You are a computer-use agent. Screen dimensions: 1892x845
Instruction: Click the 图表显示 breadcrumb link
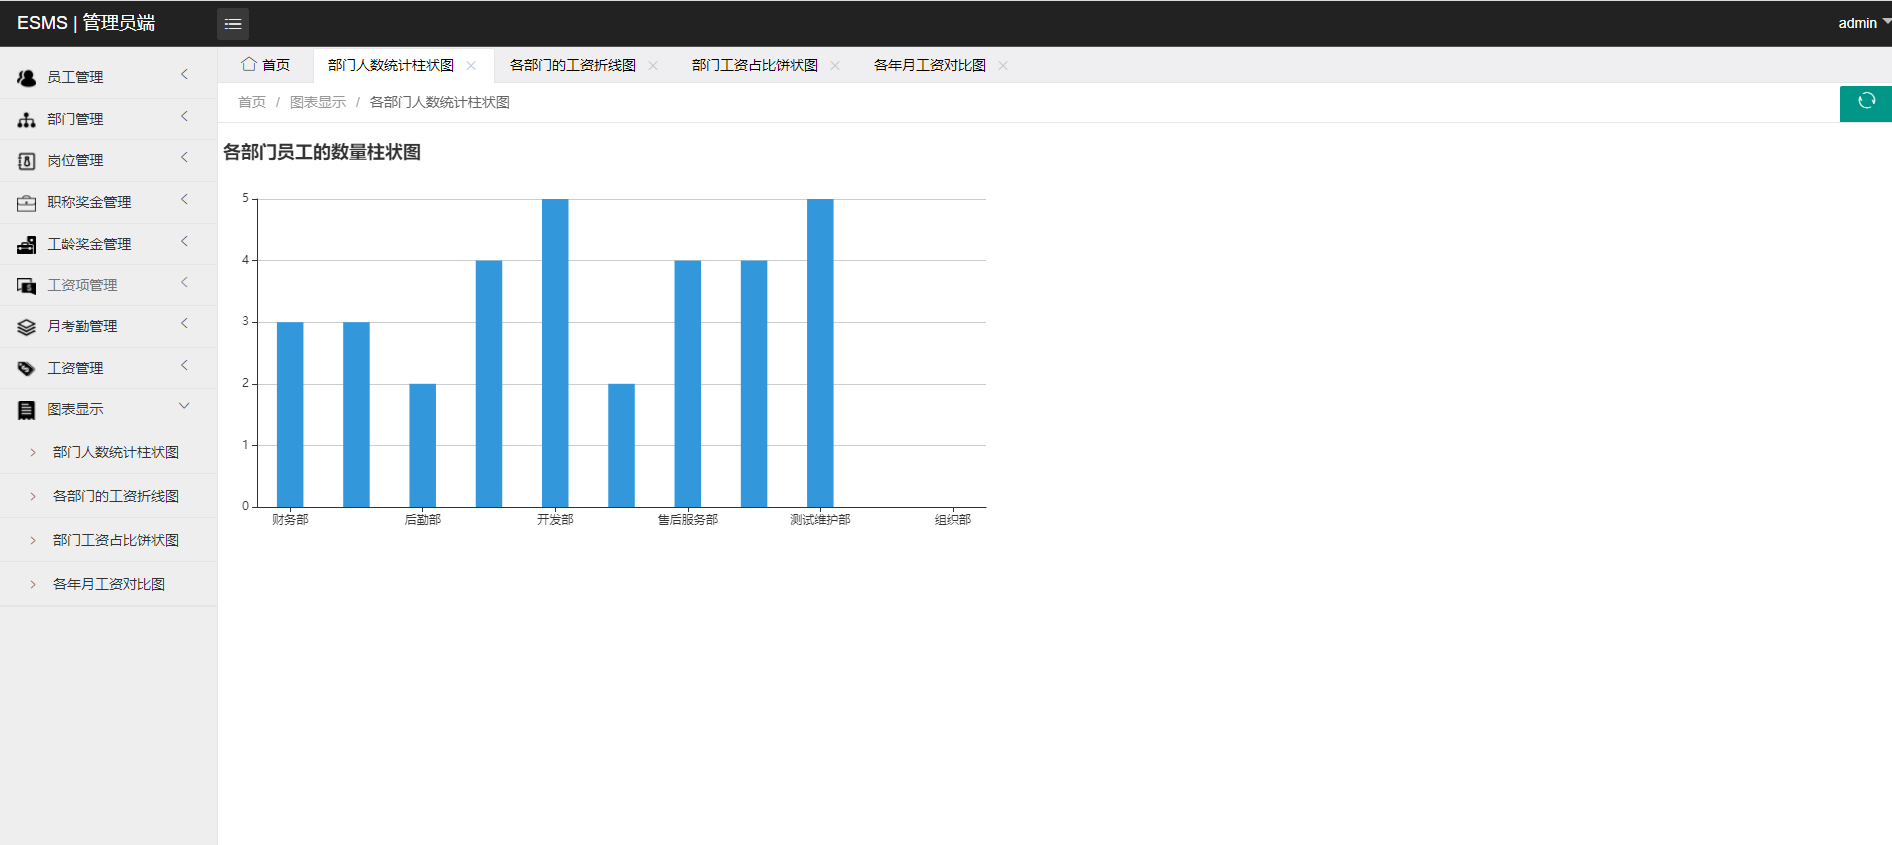(x=317, y=102)
